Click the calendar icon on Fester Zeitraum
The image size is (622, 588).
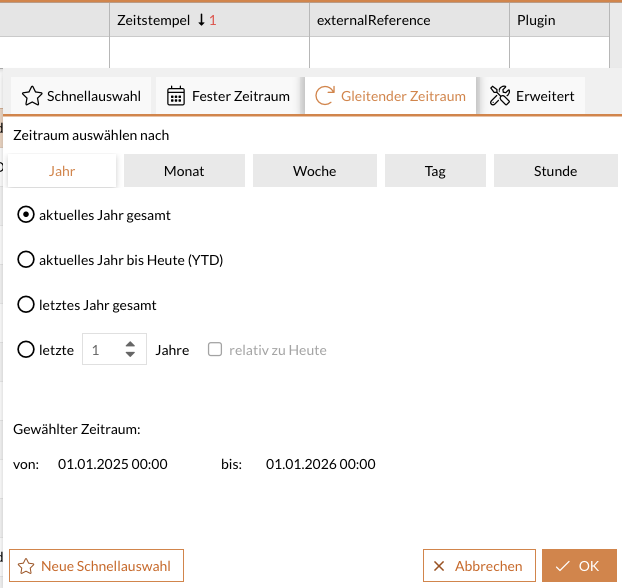coord(176,96)
